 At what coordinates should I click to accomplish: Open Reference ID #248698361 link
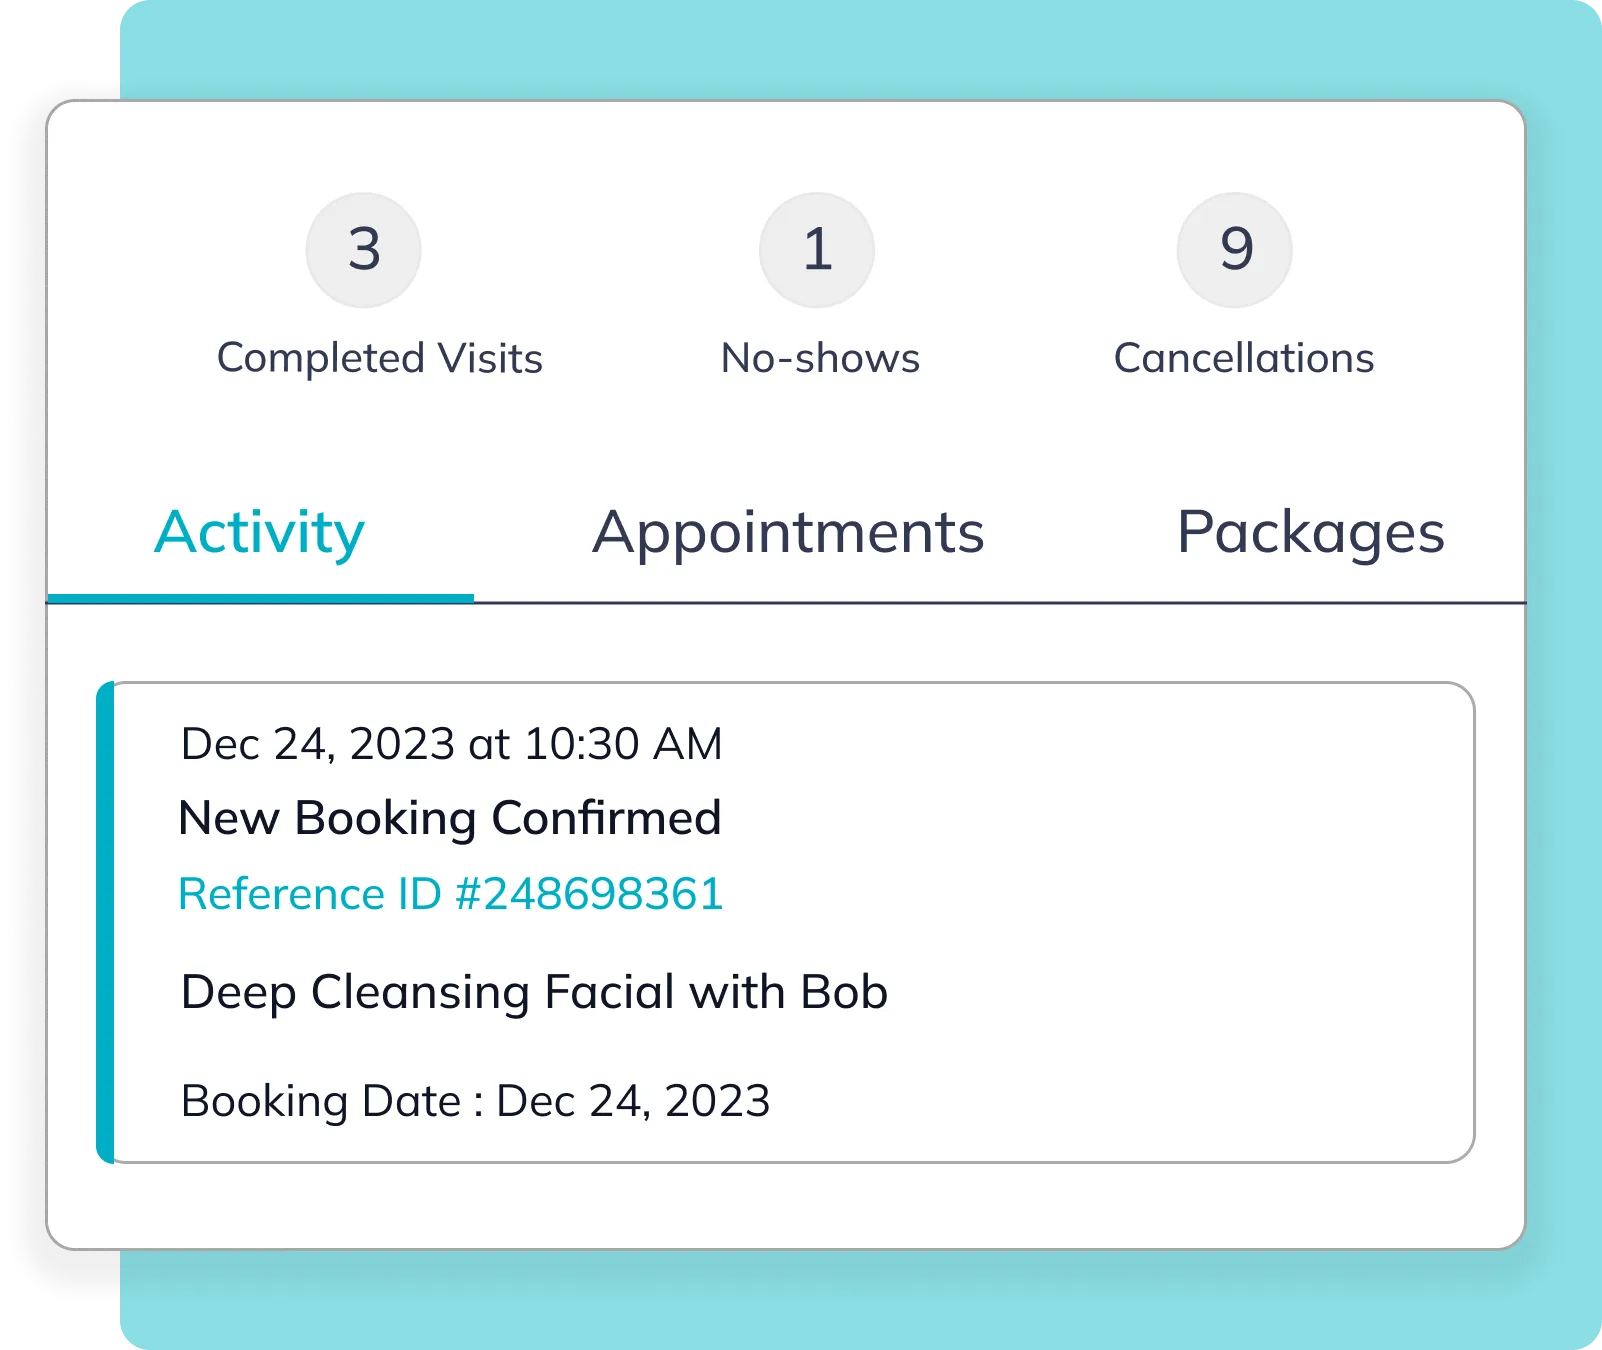pos(451,894)
